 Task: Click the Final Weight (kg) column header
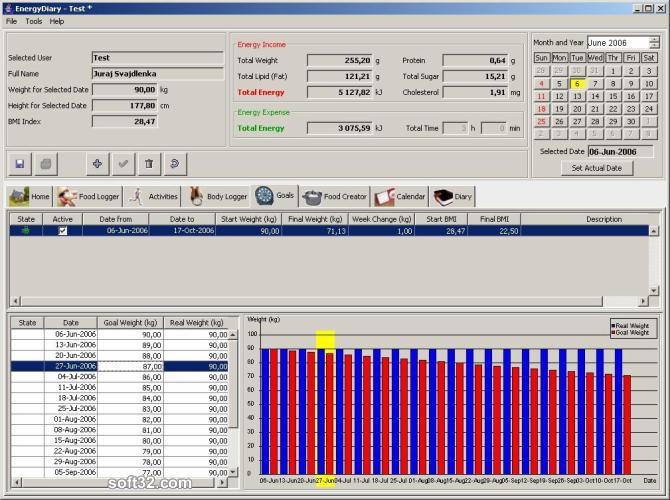coord(315,219)
